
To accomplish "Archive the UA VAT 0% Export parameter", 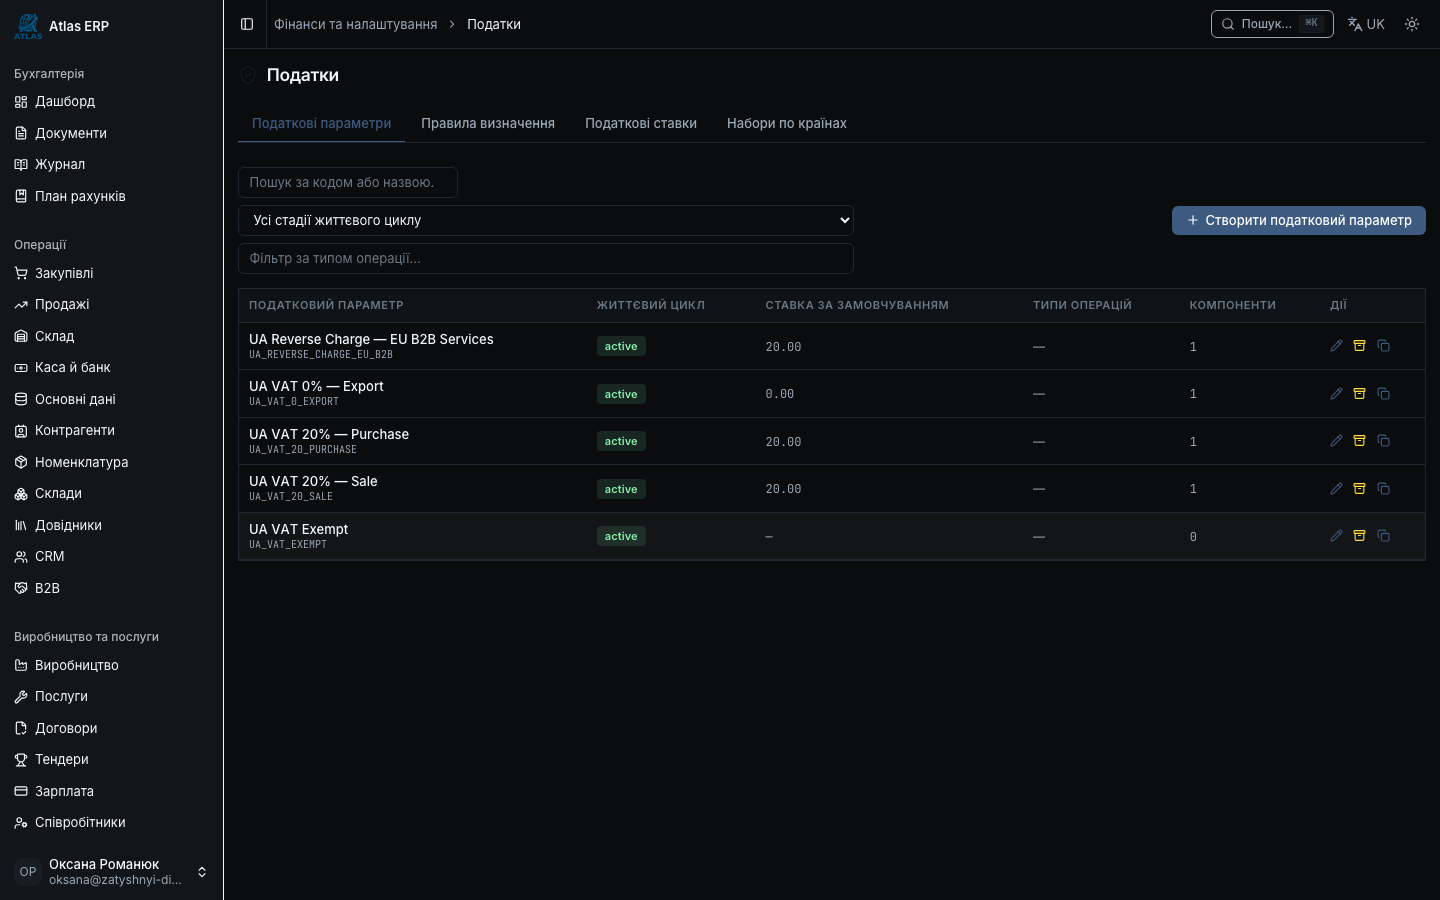I will tap(1360, 394).
